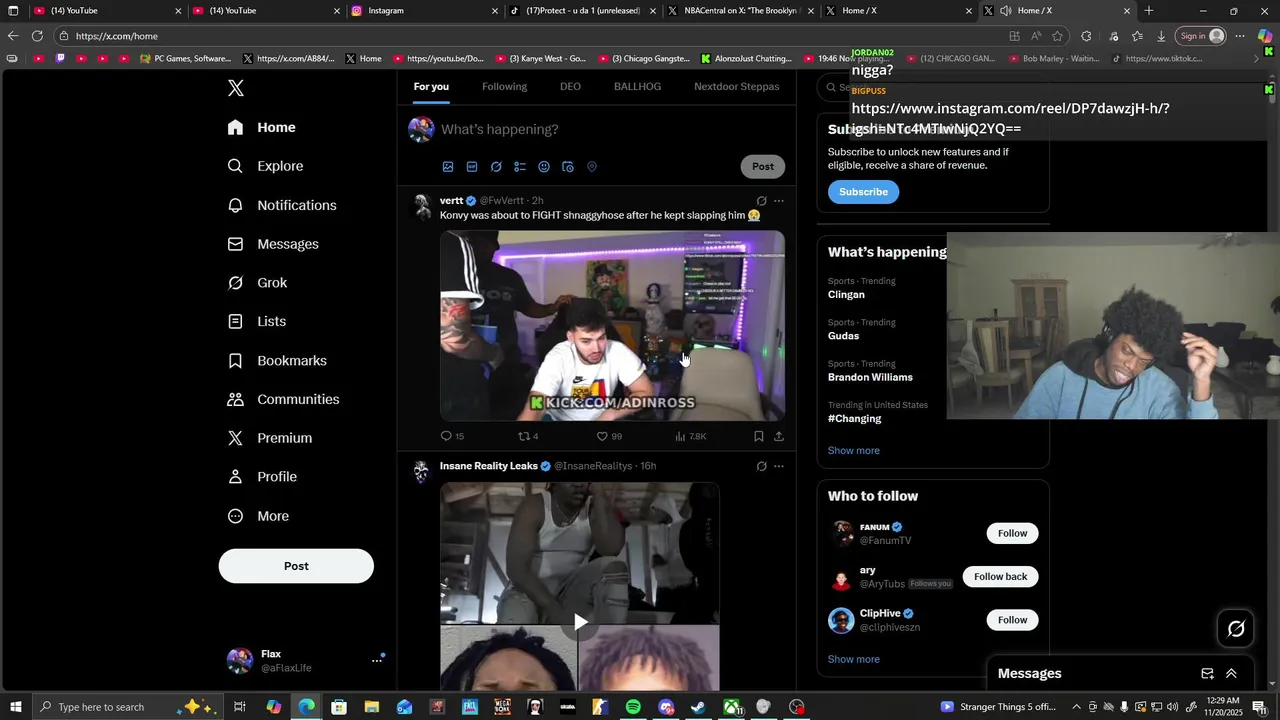1280x720 pixels.
Task: Open Messages from the left sidebar
Action: tap(273, 244)
